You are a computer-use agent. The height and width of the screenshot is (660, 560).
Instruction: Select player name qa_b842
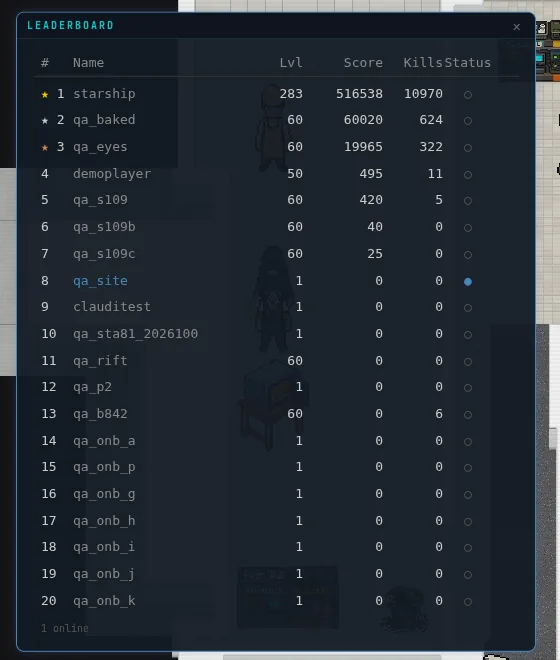coord(100,414)
